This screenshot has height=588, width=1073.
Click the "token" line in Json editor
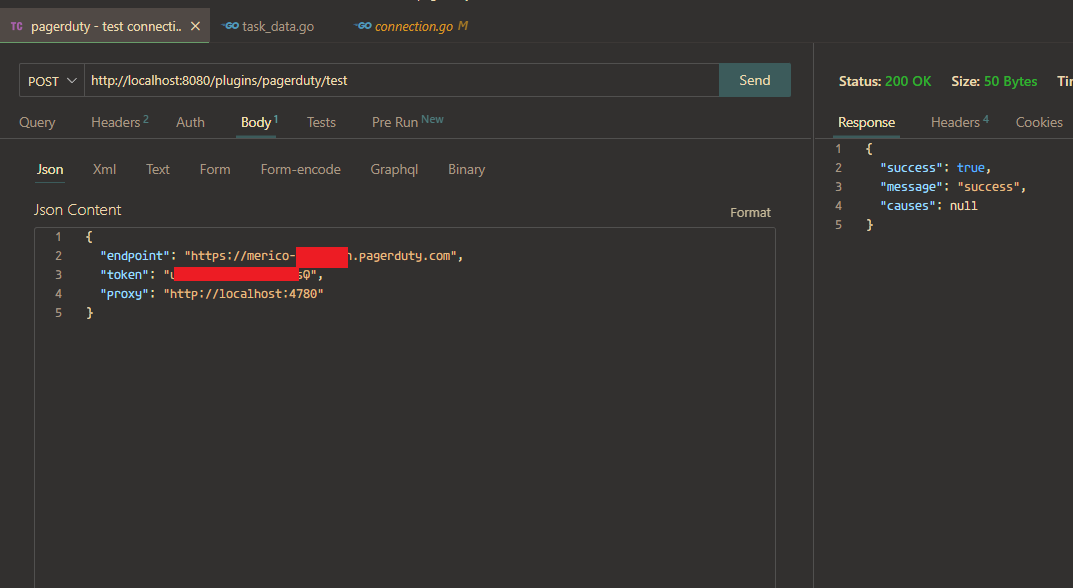click(x=211, y=274)
